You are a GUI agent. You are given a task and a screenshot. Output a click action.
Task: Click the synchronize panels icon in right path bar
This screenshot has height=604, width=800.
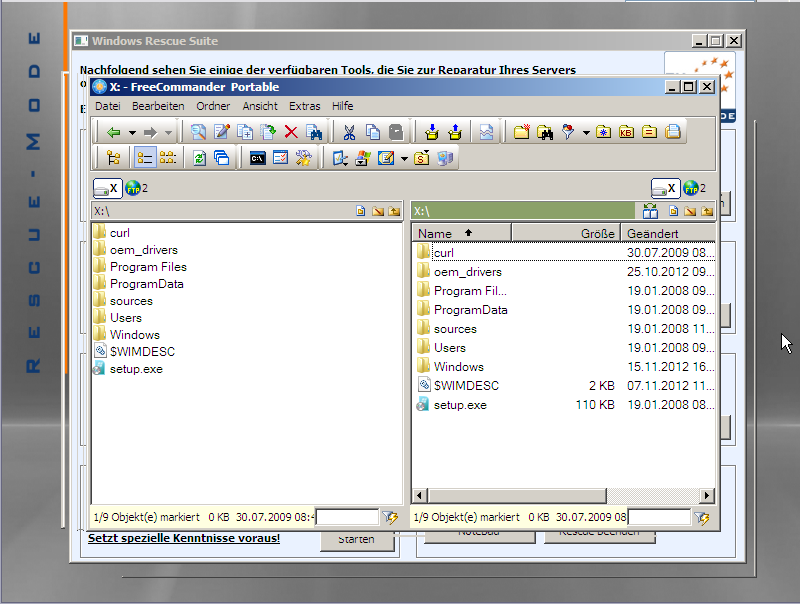tap(651, 211)
